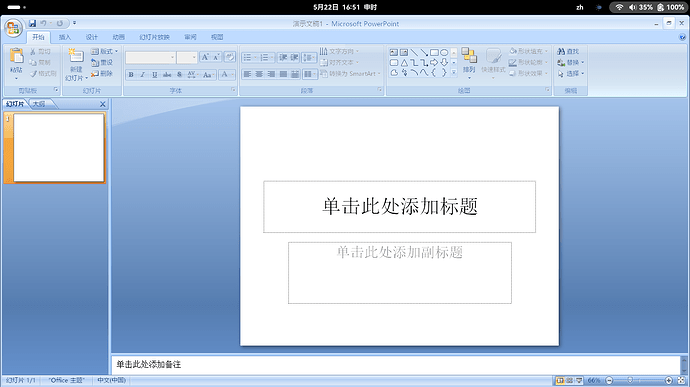This screenshot has height=387, width=690.
Task: Open Font Color dropdown arrow
Action: pos(232,75)
